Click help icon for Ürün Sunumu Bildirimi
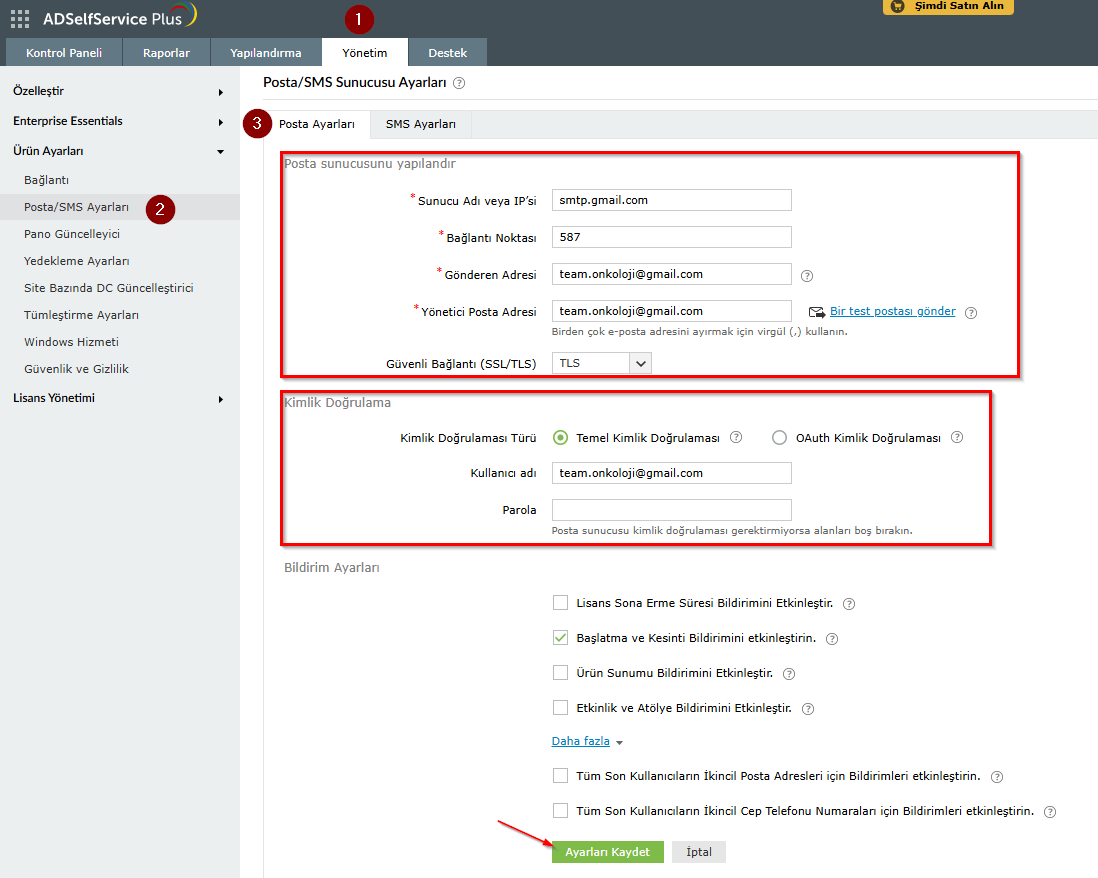This screenshot has width=1098, height=878. click(788, 674)
